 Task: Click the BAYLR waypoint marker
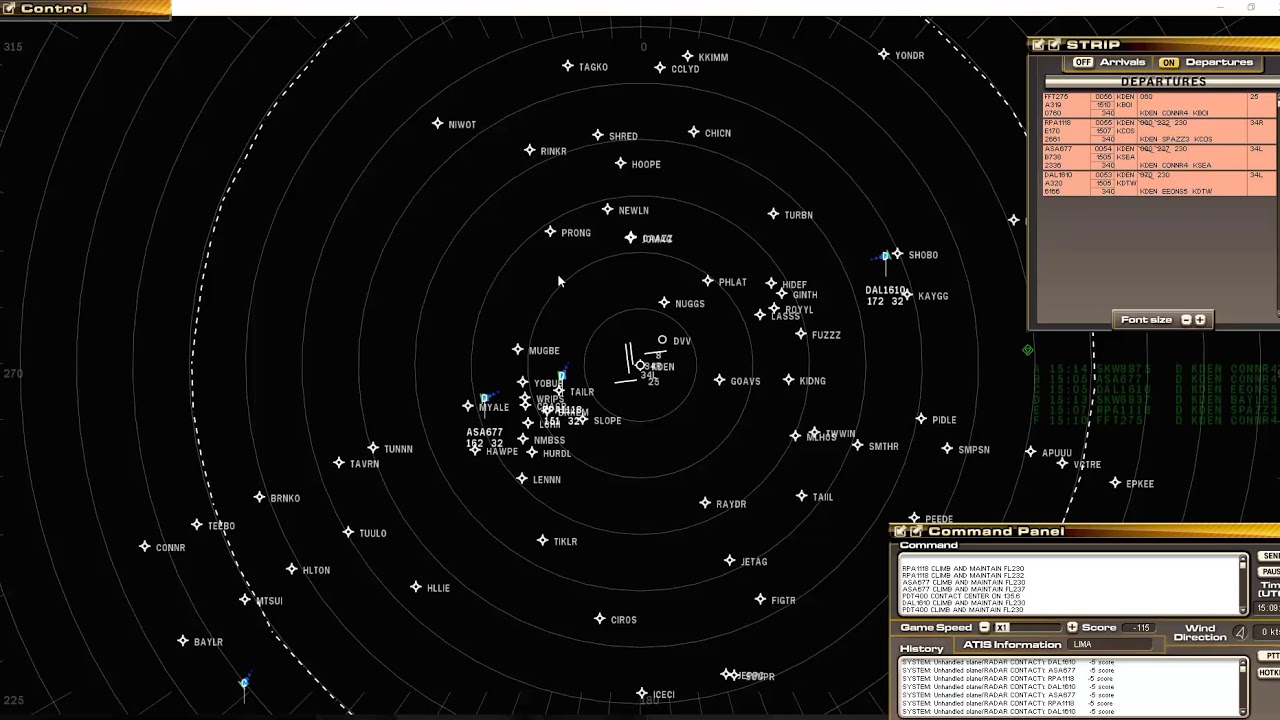183,641
